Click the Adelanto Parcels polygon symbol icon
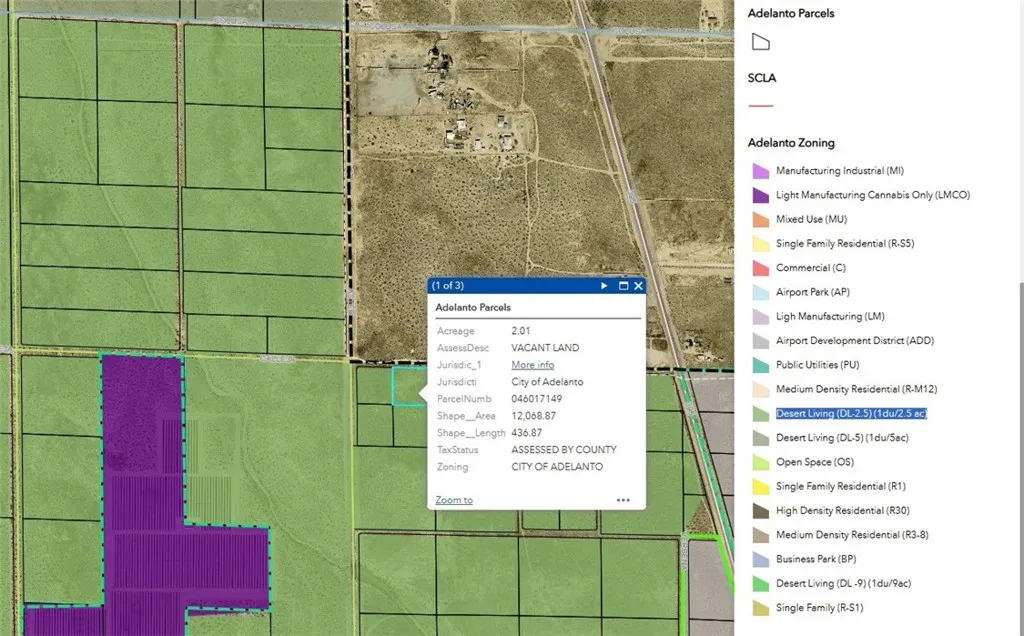This screenshot has width=1024, height=636. (761, 42)
